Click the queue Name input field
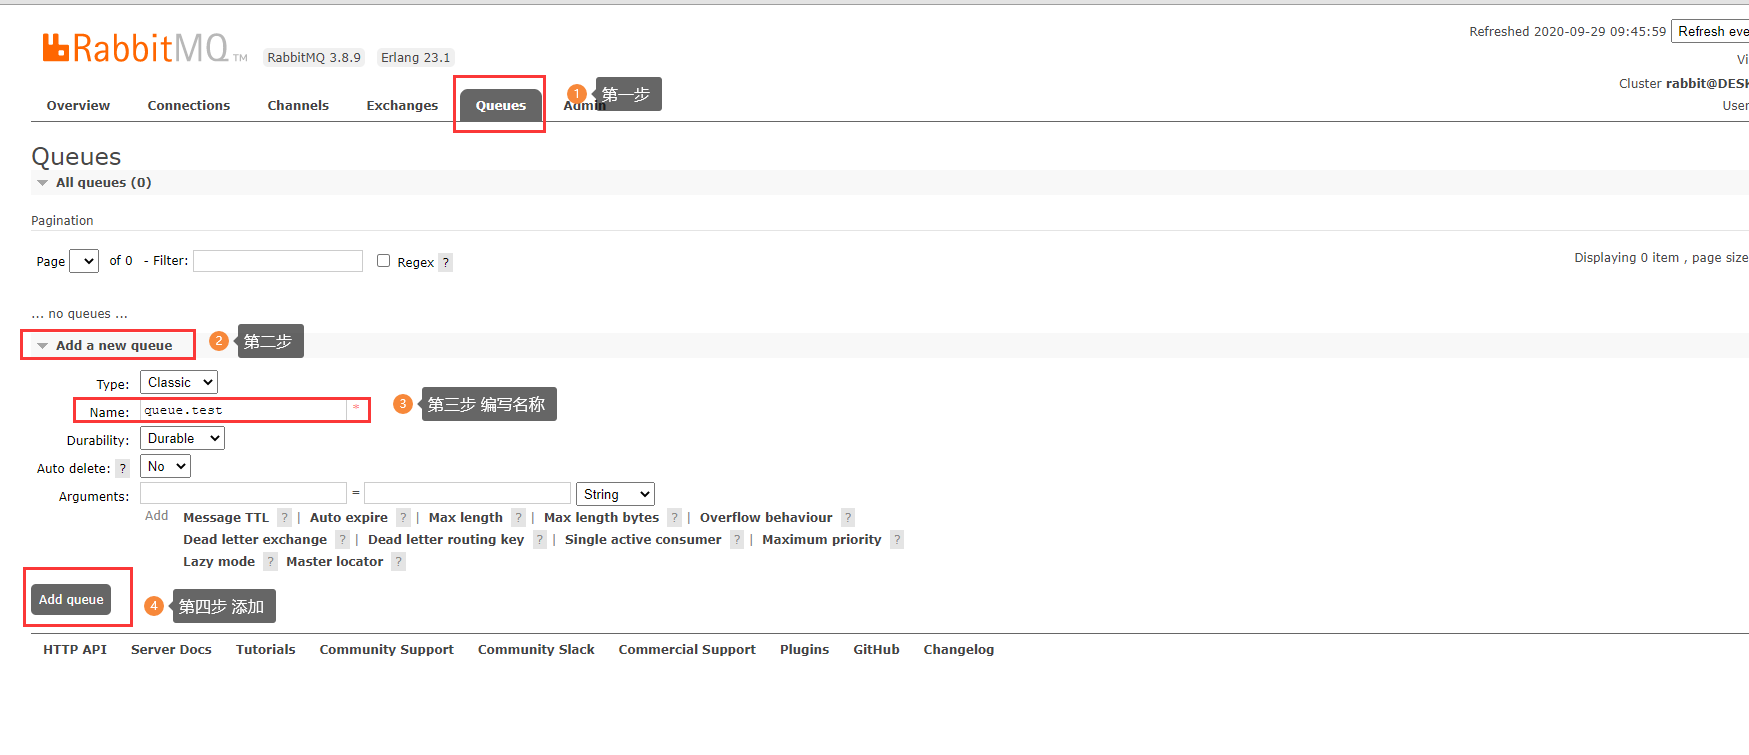The width and height of the screenshot is (1749, 755). point(243,410)
